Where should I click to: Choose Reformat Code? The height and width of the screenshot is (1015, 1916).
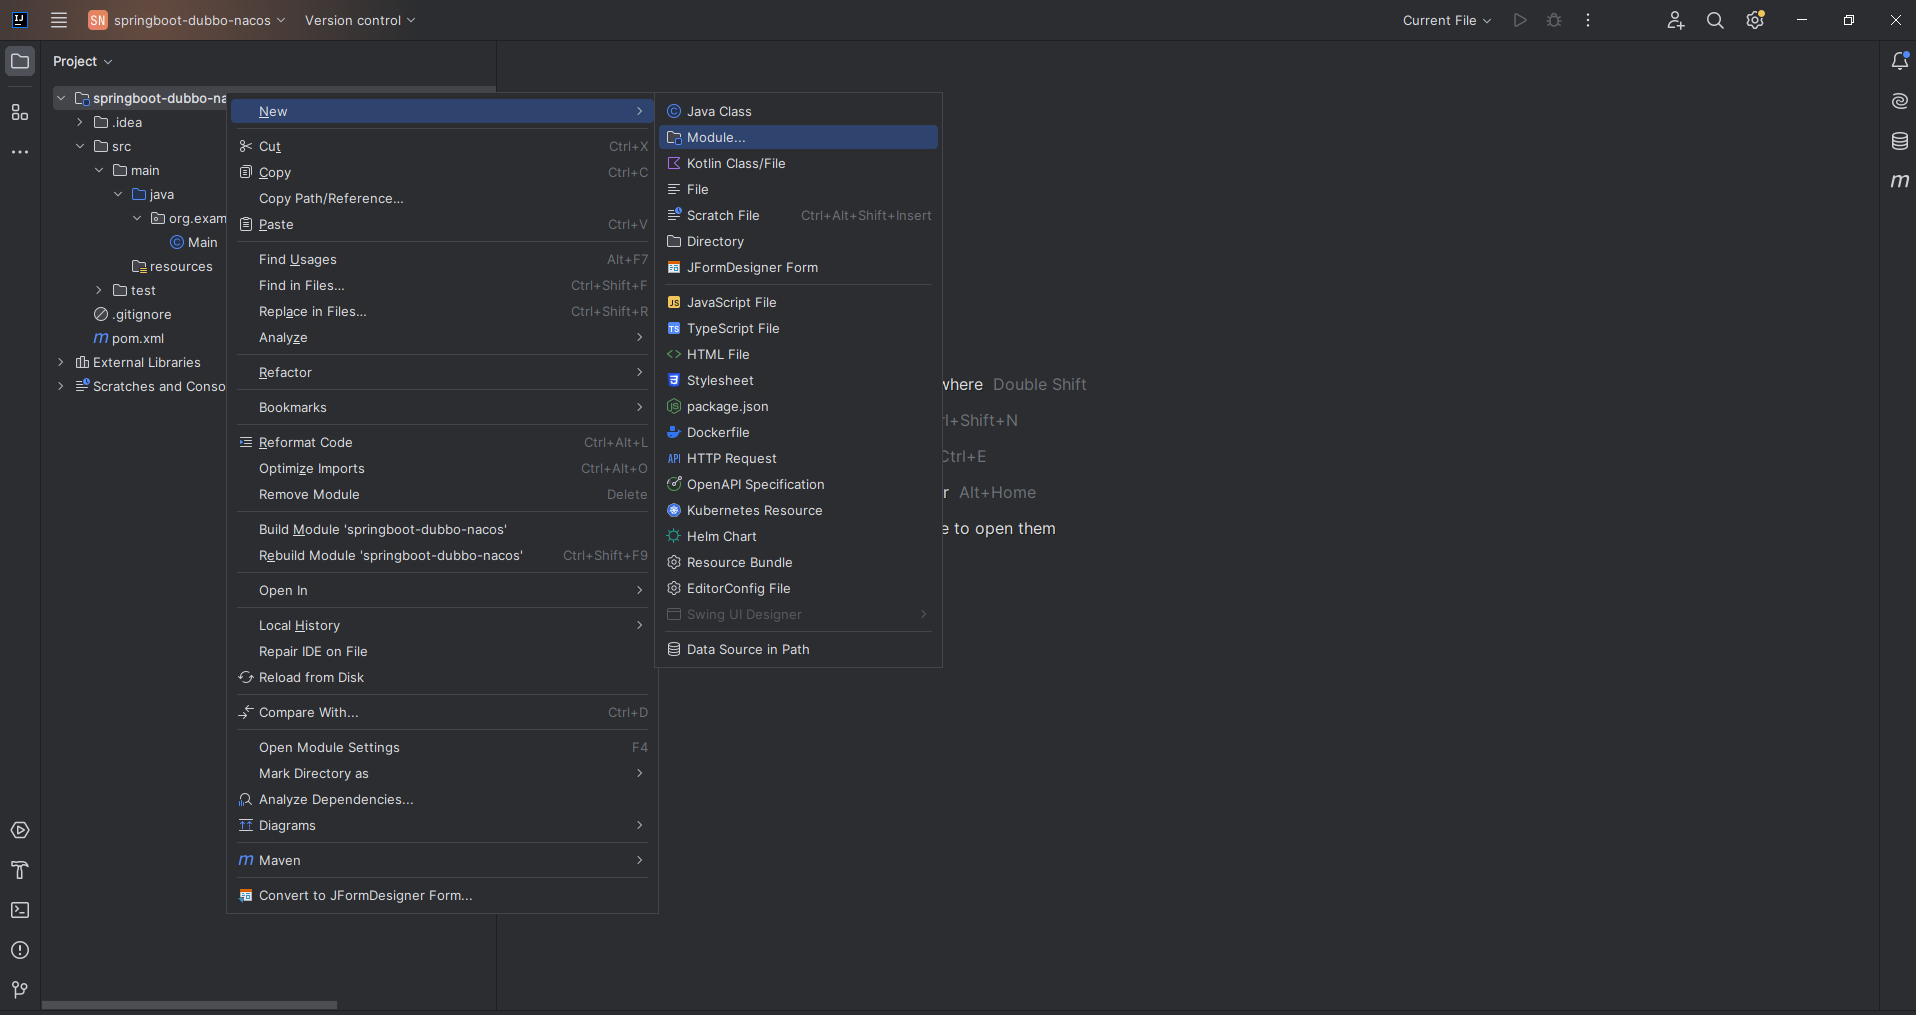coord(442,442)
